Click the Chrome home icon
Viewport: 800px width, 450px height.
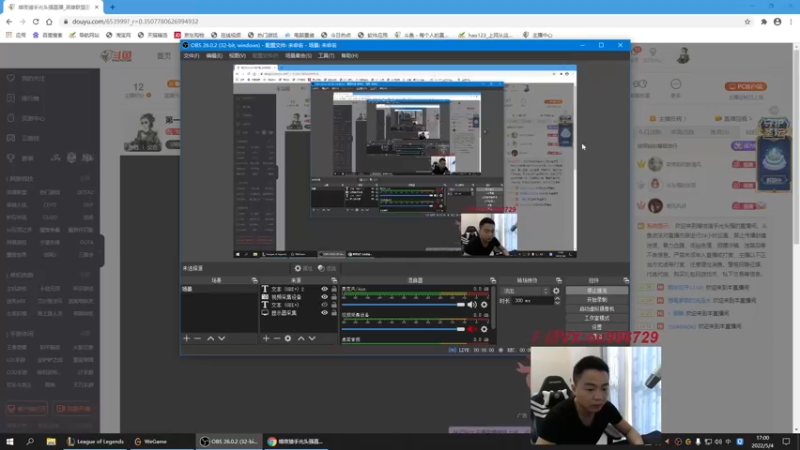point(49,21)
